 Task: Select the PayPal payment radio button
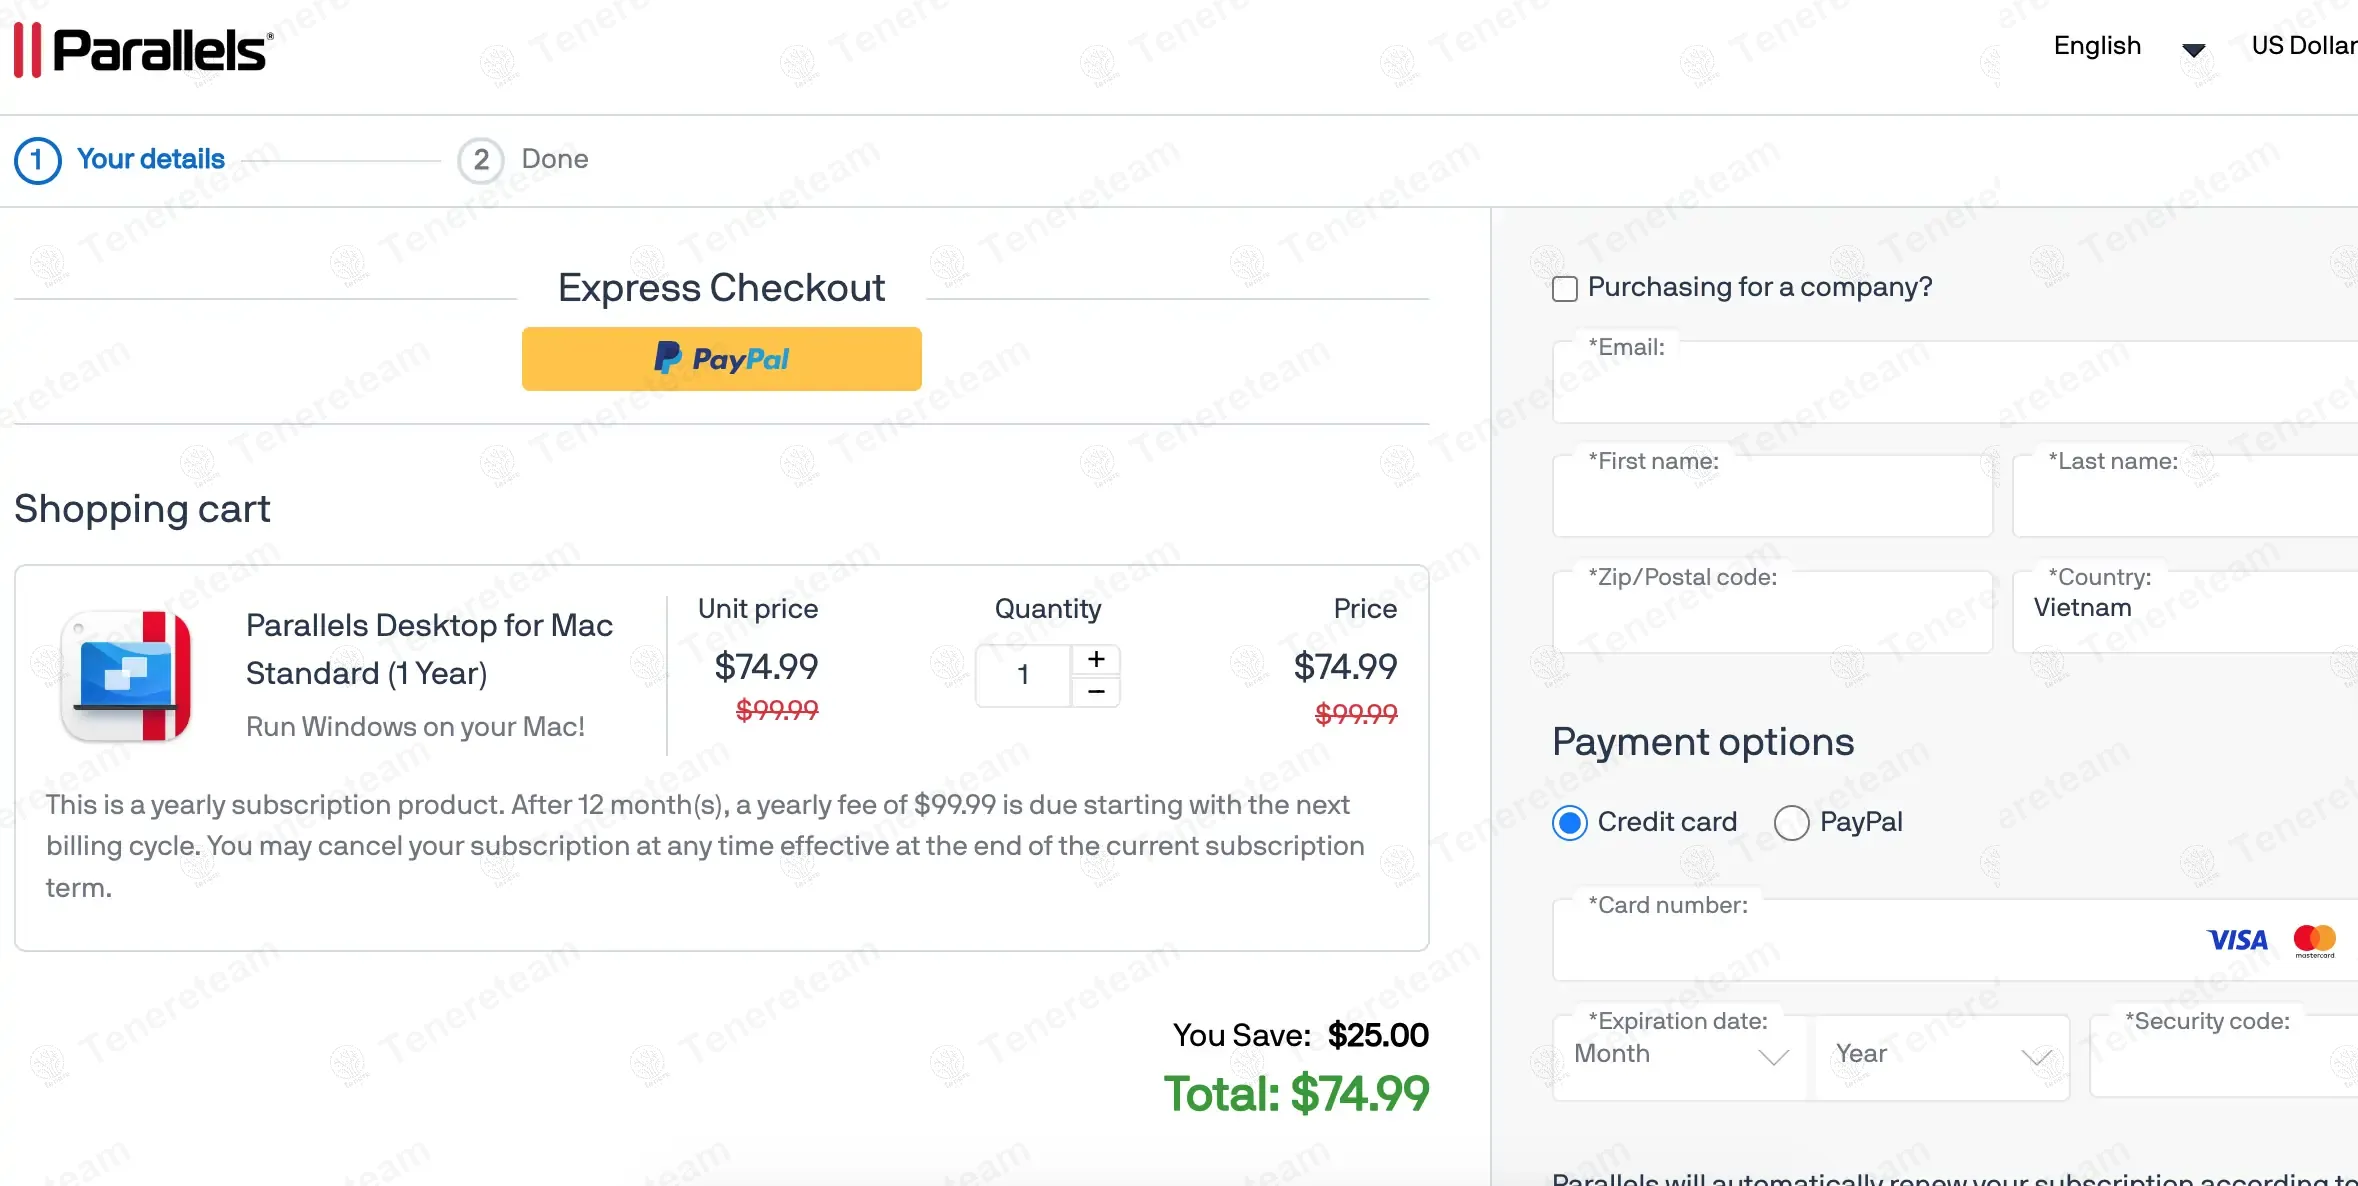[x=1791, y=823]
